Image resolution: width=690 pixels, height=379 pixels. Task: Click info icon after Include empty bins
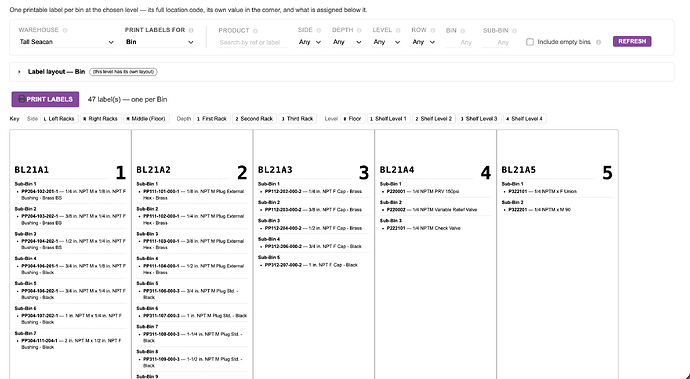click(x=598, y=42)
